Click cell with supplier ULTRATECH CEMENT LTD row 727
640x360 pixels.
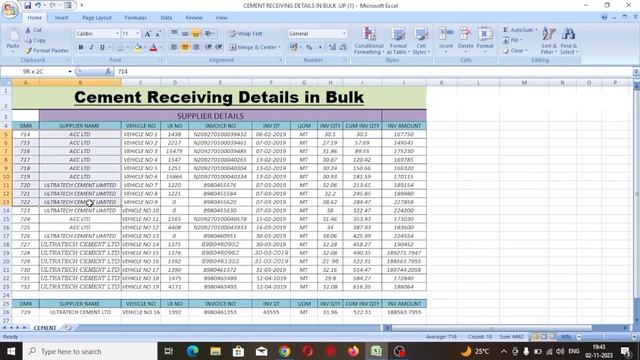click(80, 244)
